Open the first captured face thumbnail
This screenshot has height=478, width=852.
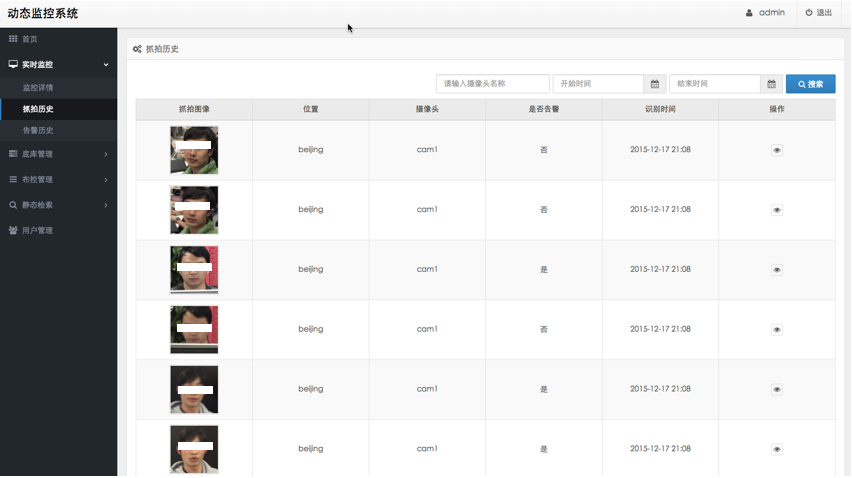(x=194, y=150)
